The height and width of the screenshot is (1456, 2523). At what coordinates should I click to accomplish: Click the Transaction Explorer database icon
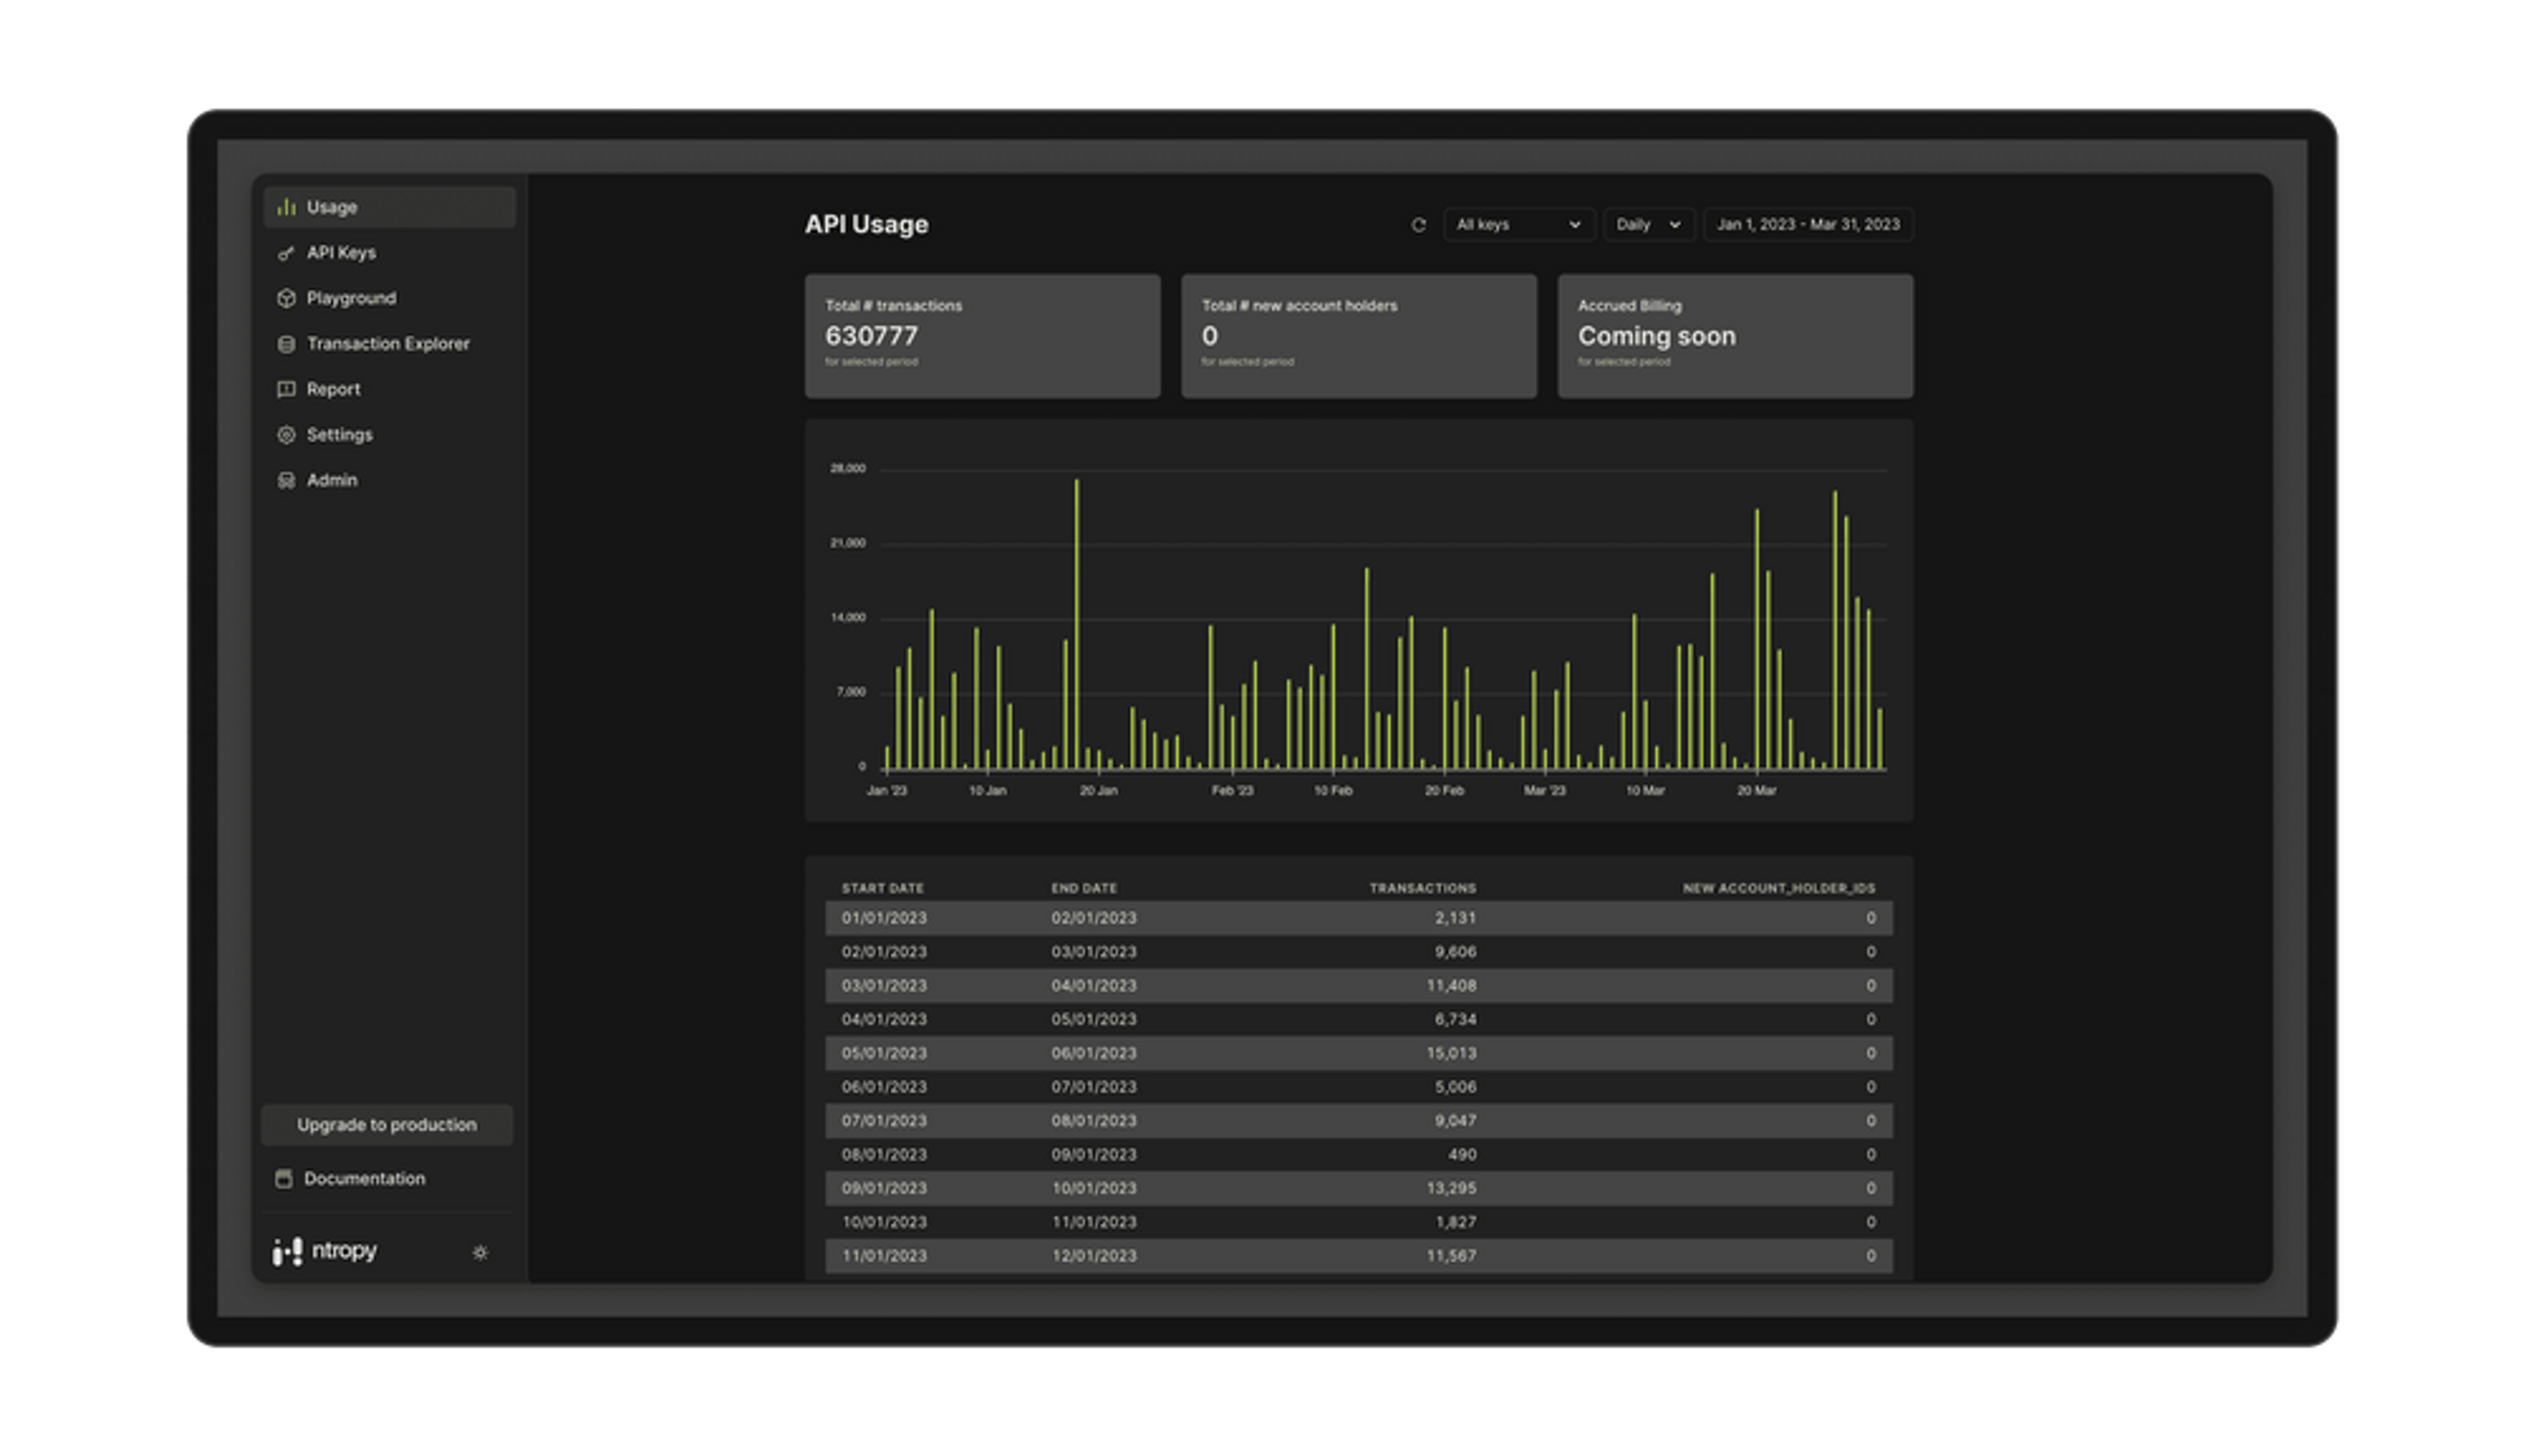click(286, 344)
